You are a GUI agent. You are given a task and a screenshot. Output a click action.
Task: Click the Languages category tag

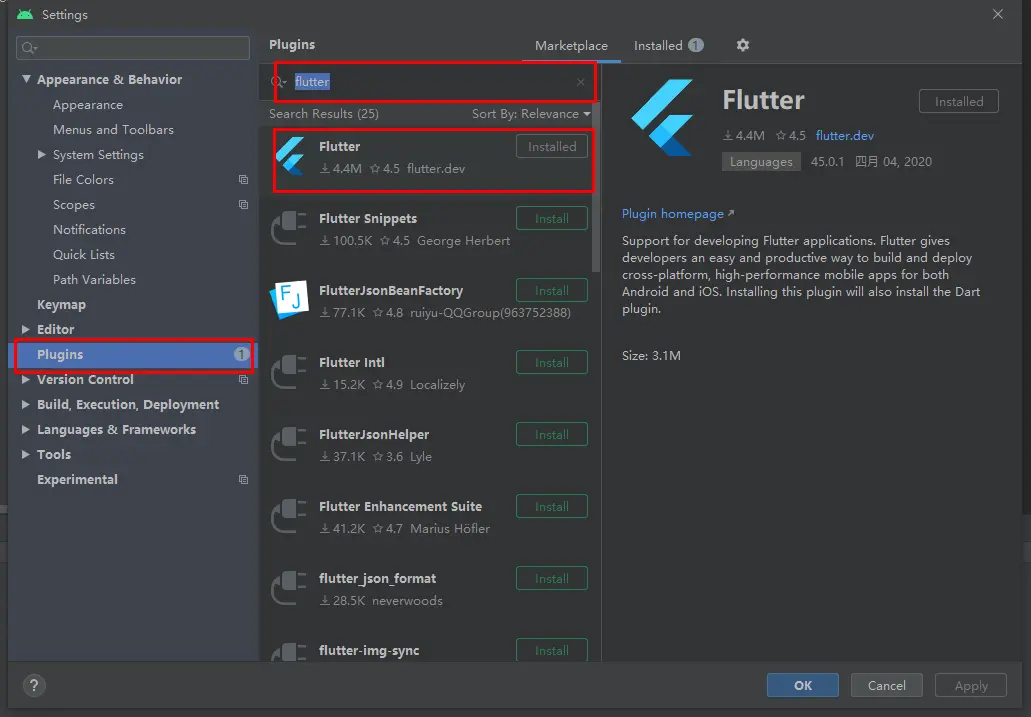coord(761,162)
